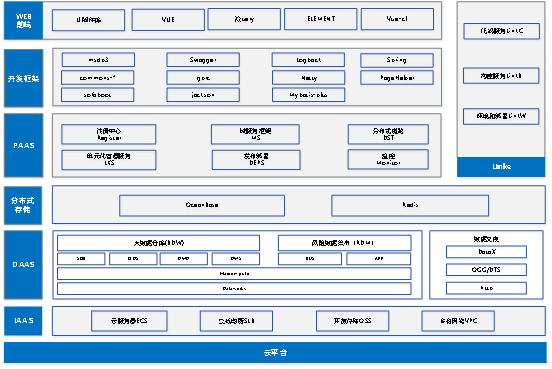The image size is (552, 369).
Task: Click the 分布式 DST box
Action: coord(388,134)
